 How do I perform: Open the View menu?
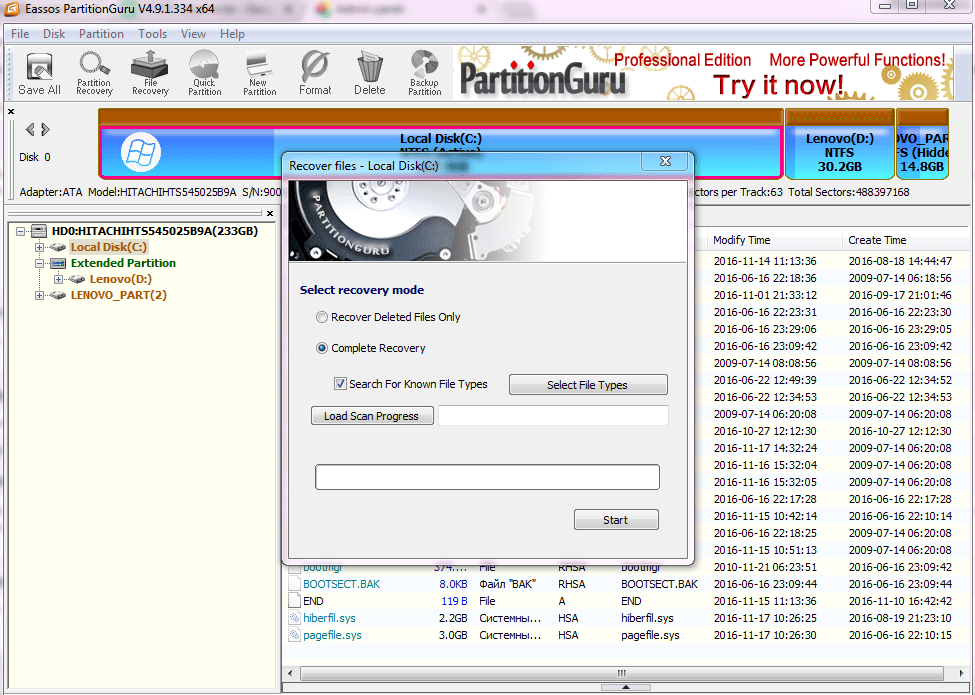pyautogui.click(x=193, y=34)
